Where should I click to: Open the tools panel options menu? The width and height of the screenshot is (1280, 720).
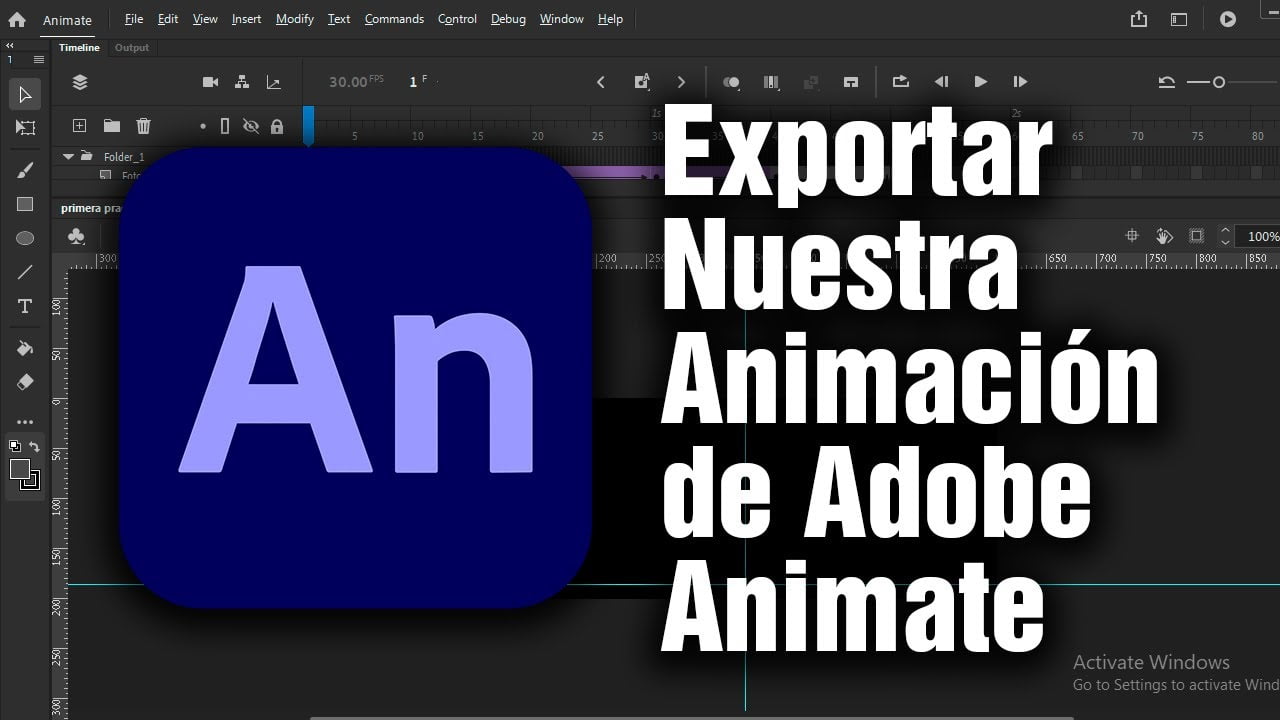pos(39,60)
